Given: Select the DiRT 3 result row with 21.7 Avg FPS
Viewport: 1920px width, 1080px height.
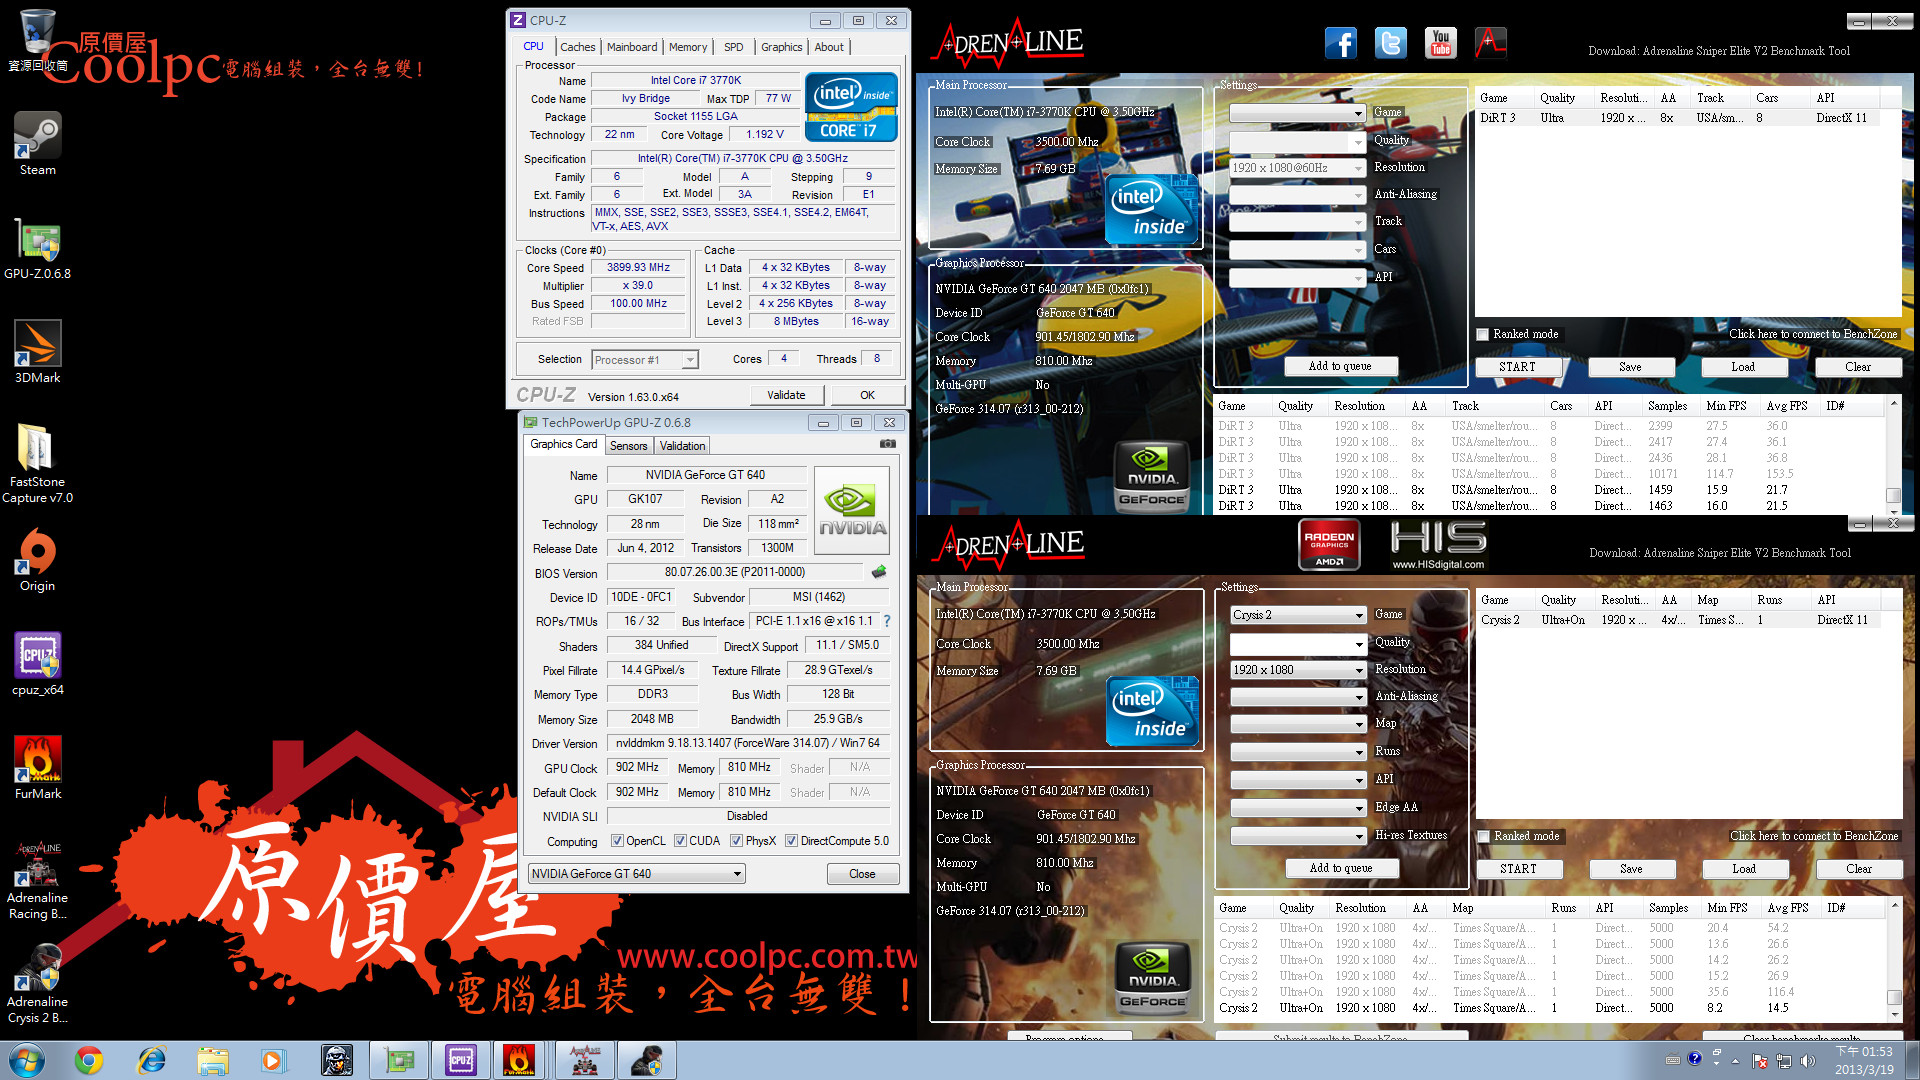Looking at the screenshot, I should 1548,490.
